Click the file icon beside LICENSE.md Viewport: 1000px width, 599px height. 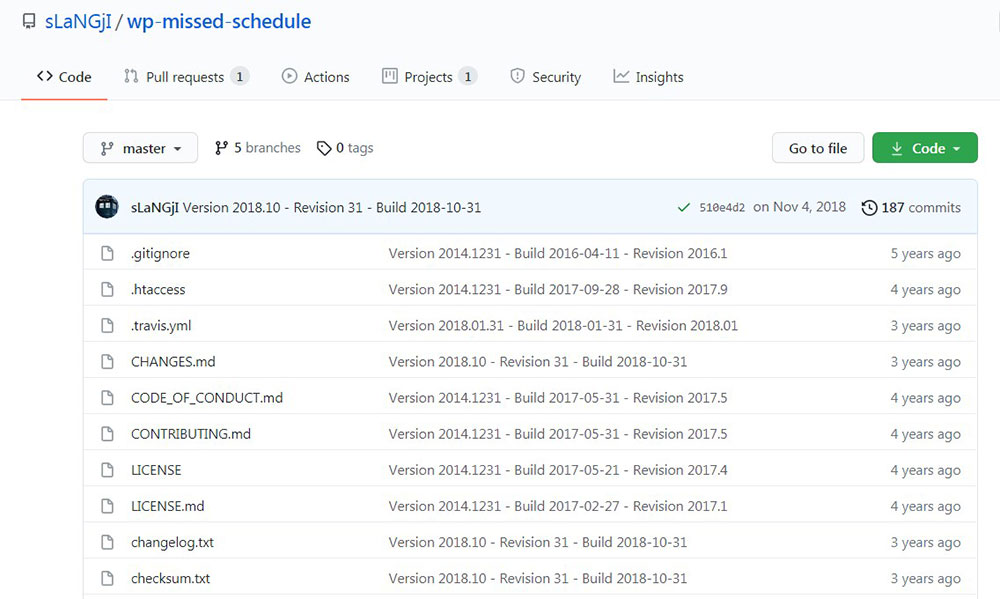pos(107,506)
